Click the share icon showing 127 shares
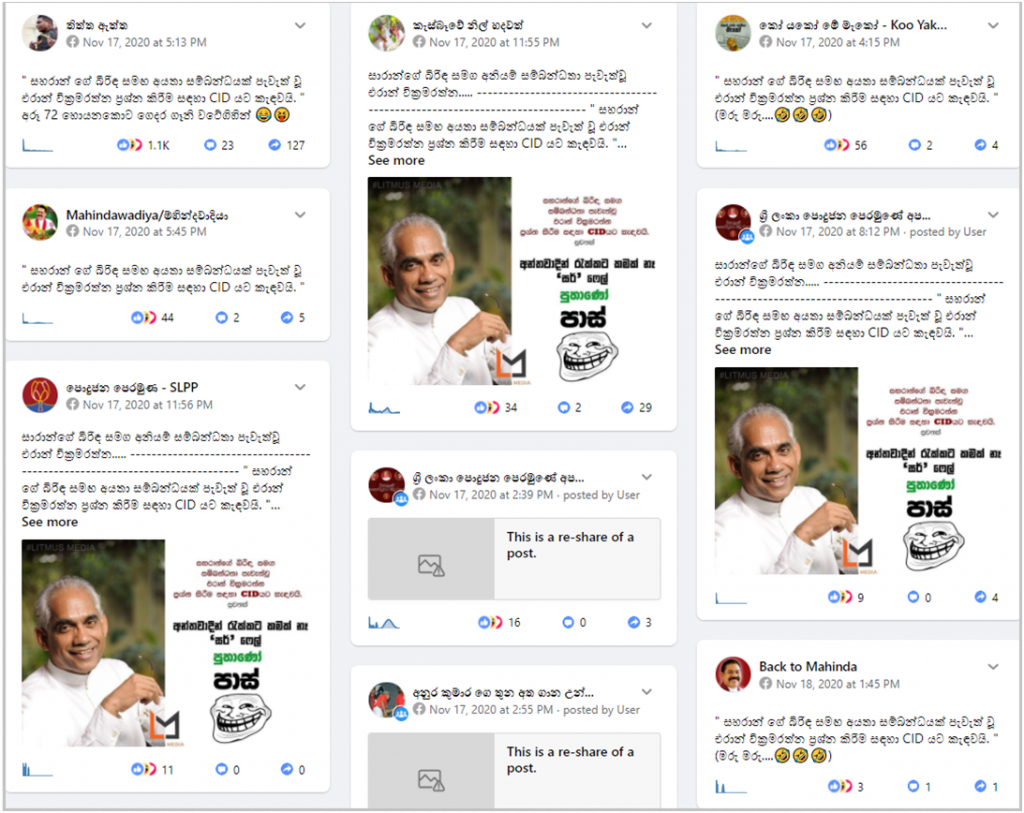The height and width of the screenshot is (813, 1024). (275, 145)
